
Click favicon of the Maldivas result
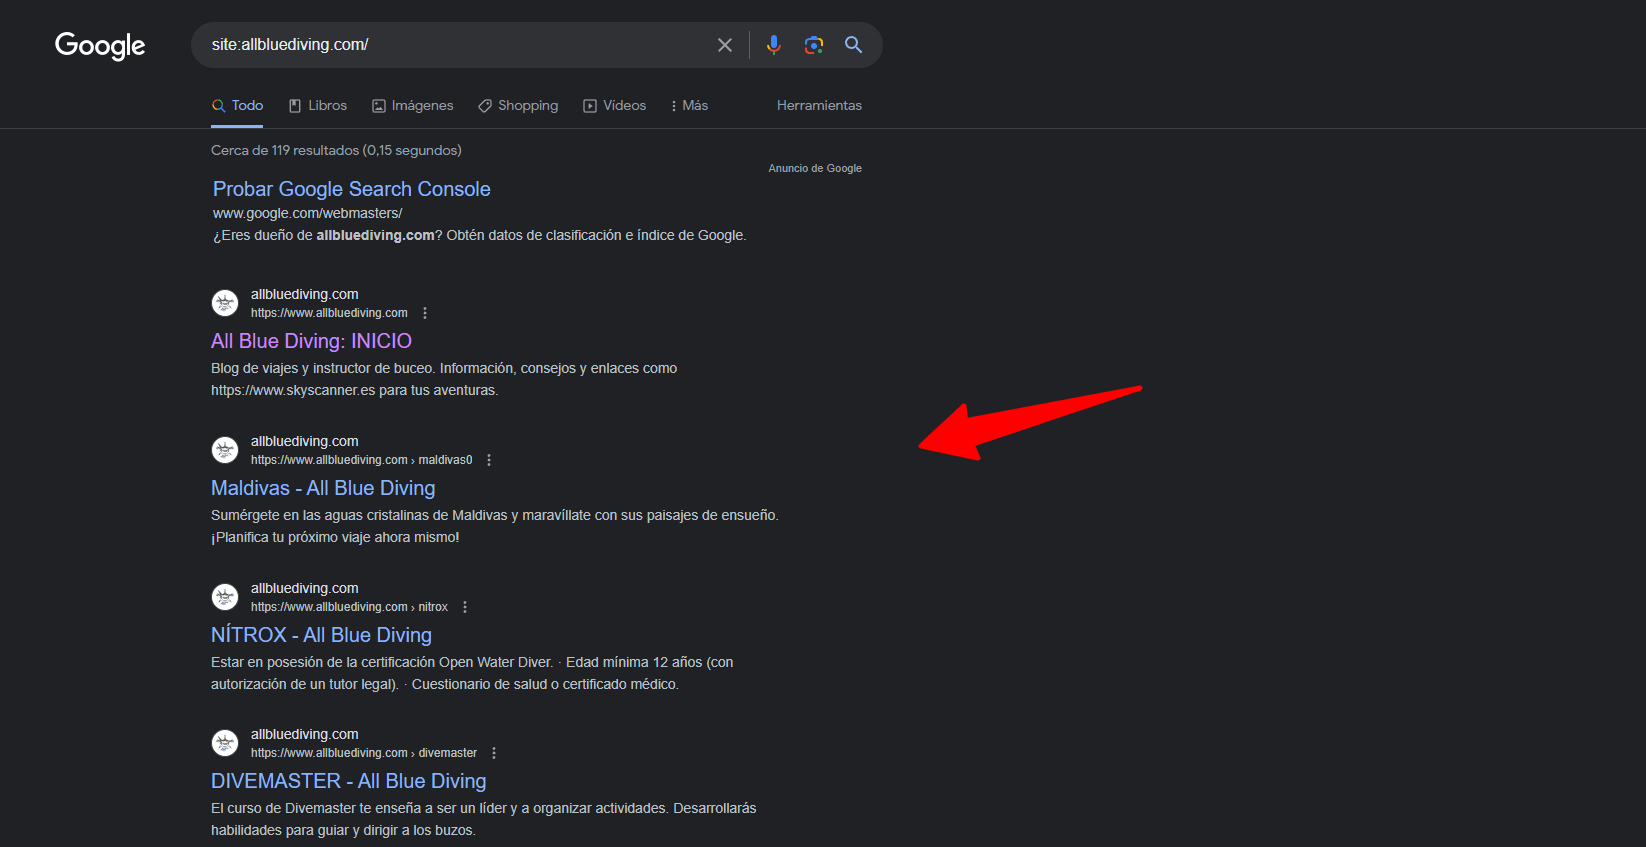pos(225,450)
